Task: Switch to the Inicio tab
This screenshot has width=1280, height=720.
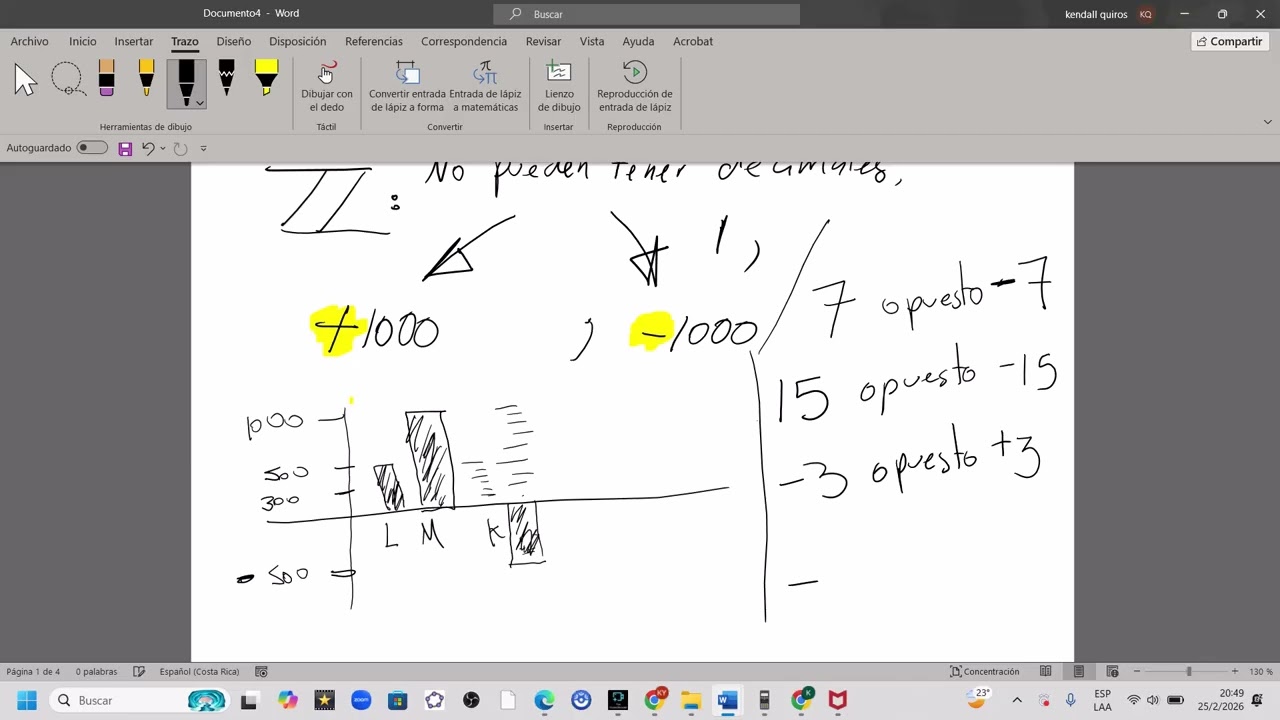Action: pos(83,41)
